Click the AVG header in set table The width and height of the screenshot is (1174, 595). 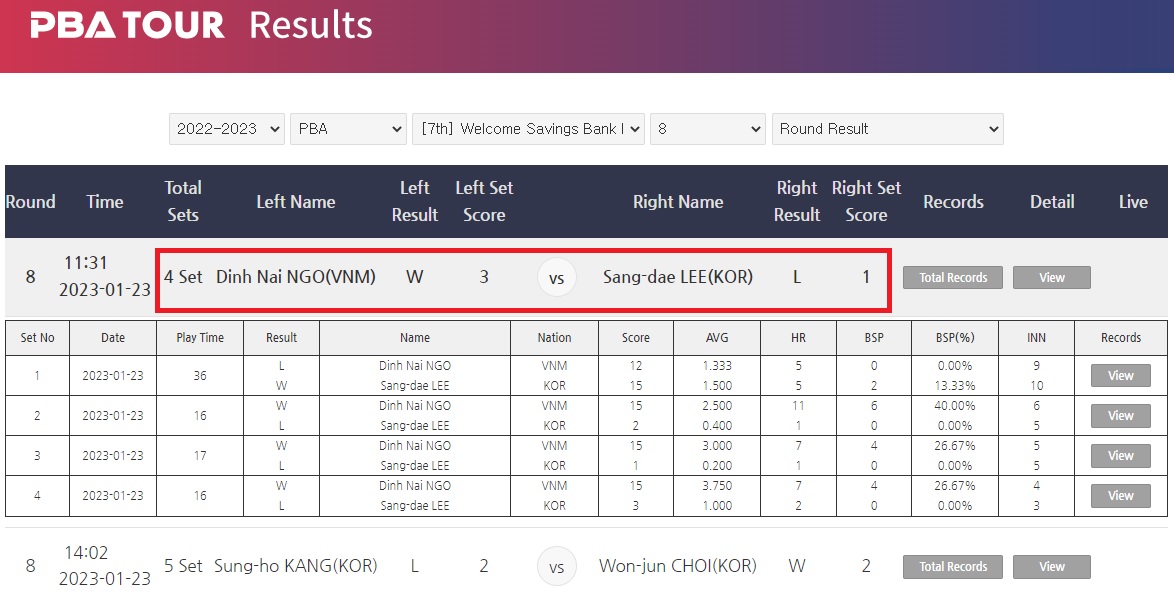[x=717, y=338]
